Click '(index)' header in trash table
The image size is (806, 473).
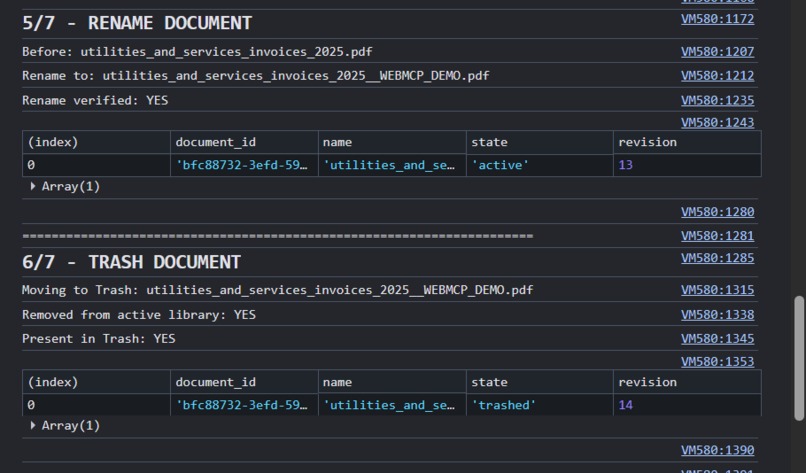click(x=96, y=382)
